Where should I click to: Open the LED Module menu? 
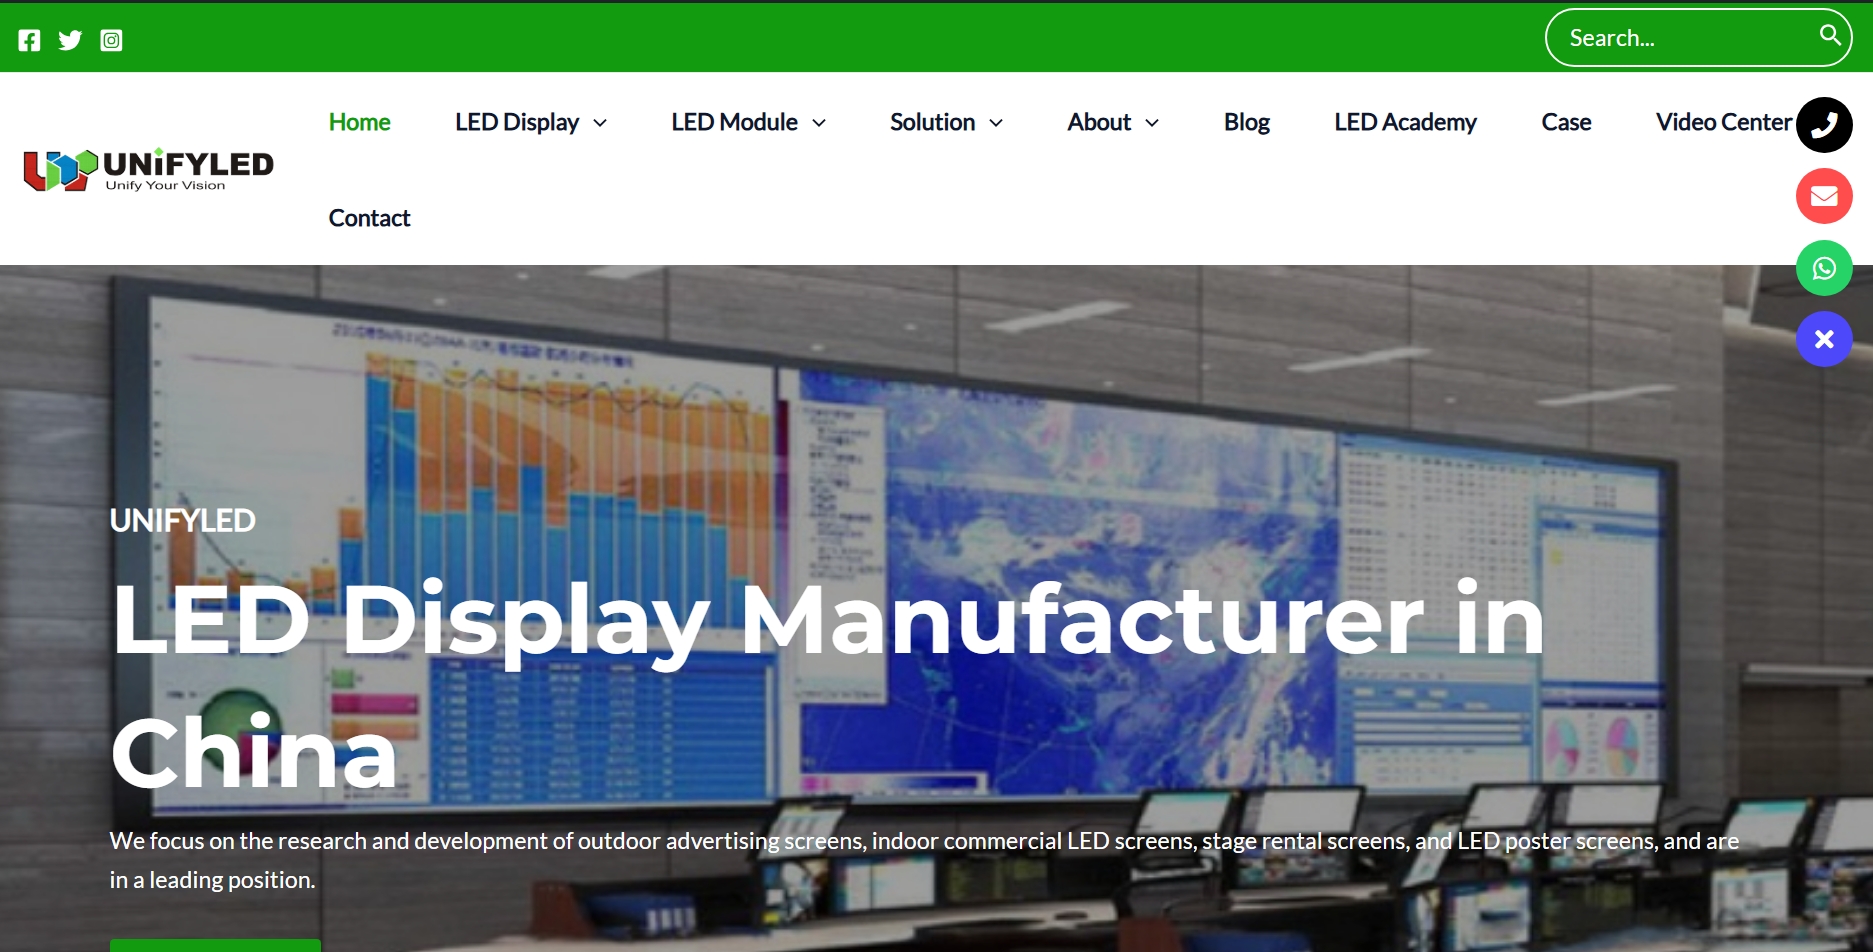[x=734, y=122]
